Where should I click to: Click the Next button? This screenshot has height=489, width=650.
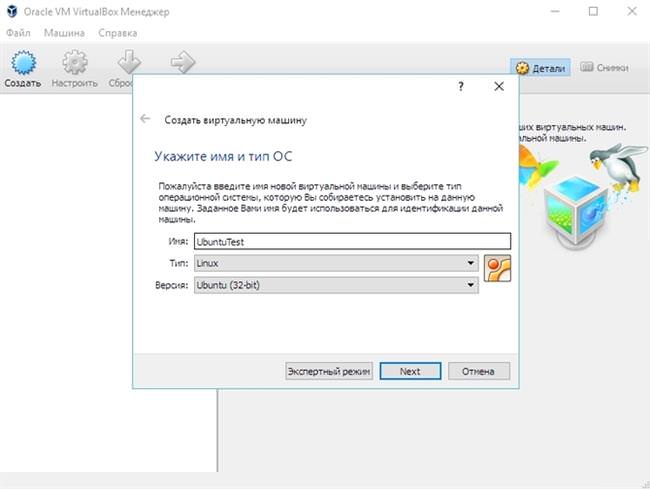(410, 371)
